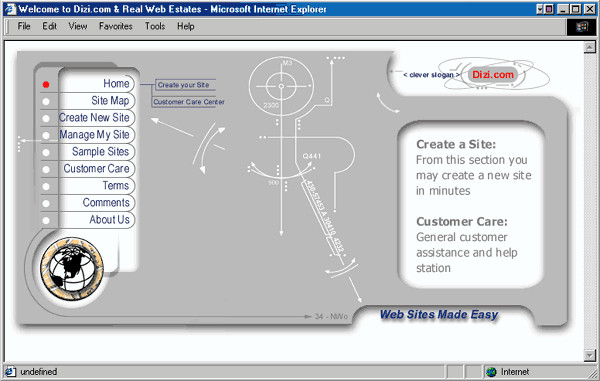Screen dimensions: 600x381
Task: Click the Windows flag throbber icon
Action: point(581,26)
